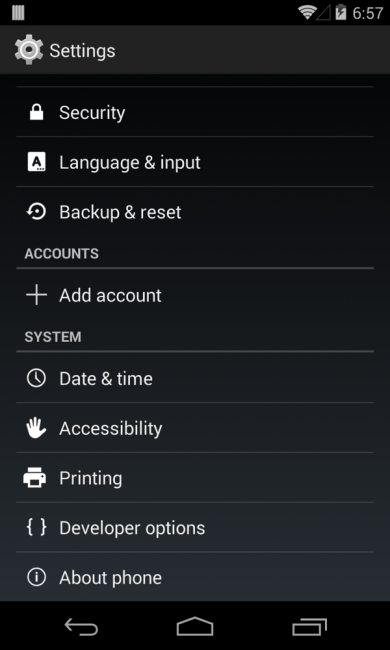Open Language & input settings
The image size is (390, 650).
[195, 162]
